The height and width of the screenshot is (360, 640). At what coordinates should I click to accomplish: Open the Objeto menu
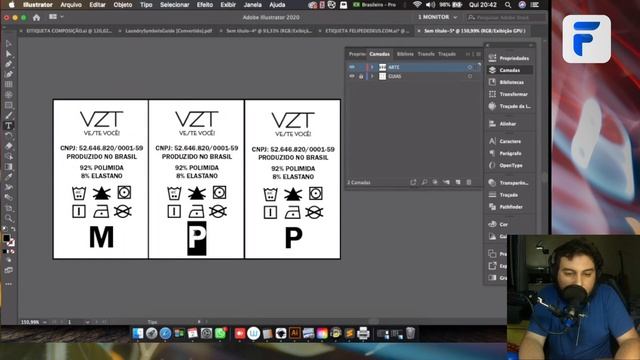123,5
